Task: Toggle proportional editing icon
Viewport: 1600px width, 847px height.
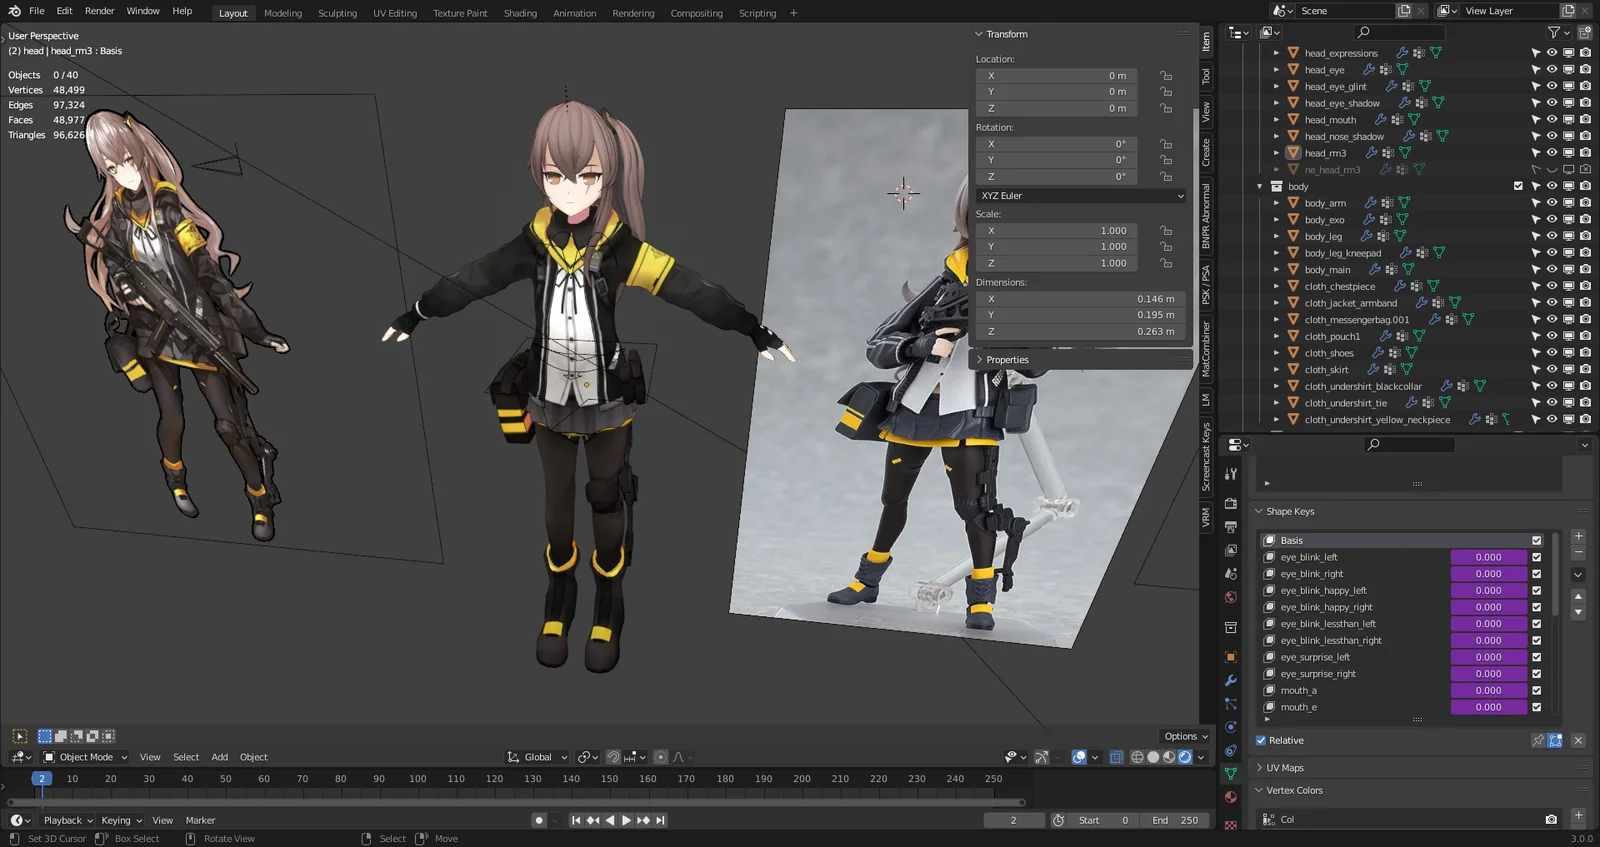Action: tap(660, 757)
